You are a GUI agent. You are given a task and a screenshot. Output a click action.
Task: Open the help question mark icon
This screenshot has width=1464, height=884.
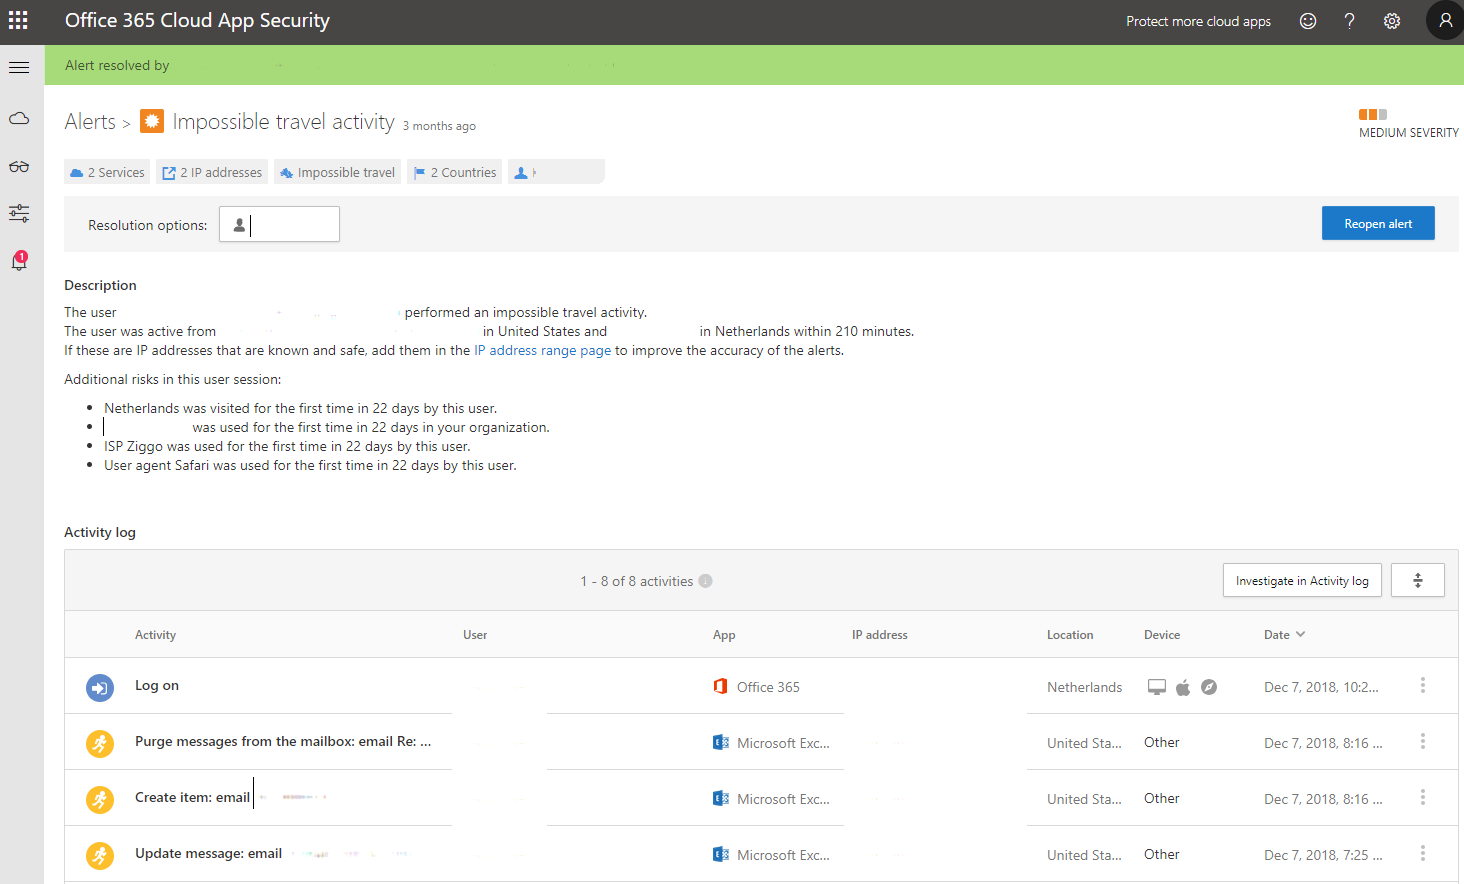[x=1349, y=21]
